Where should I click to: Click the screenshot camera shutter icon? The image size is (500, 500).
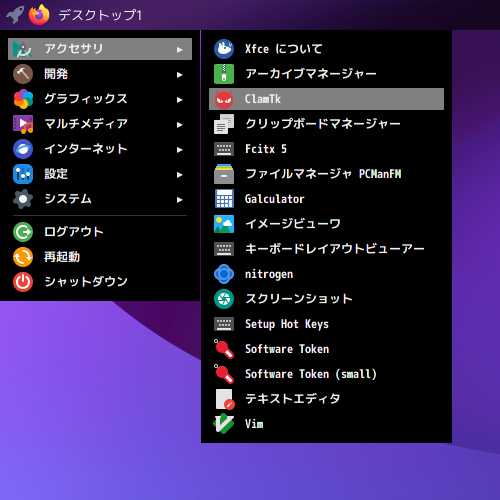(224, 299)
